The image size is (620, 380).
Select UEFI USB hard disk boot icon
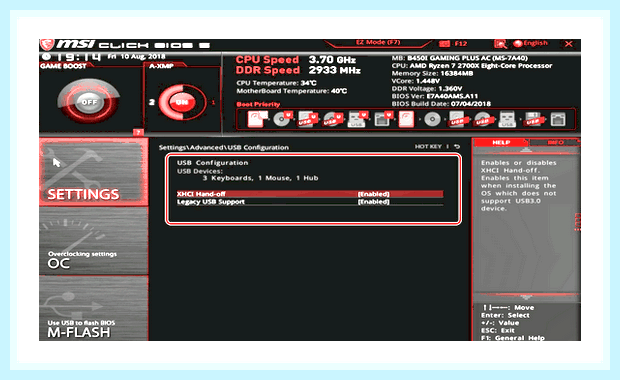(x=307, y=119)
